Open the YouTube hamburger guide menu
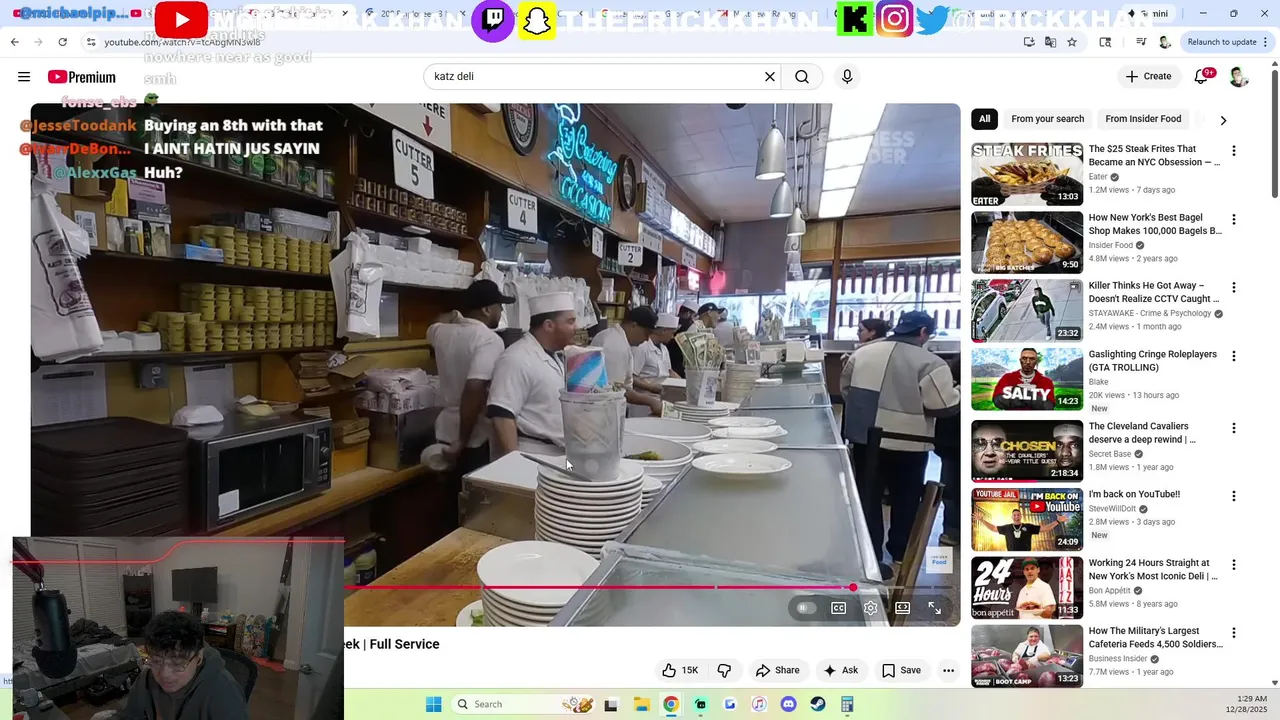 click(x=24, y=77)
